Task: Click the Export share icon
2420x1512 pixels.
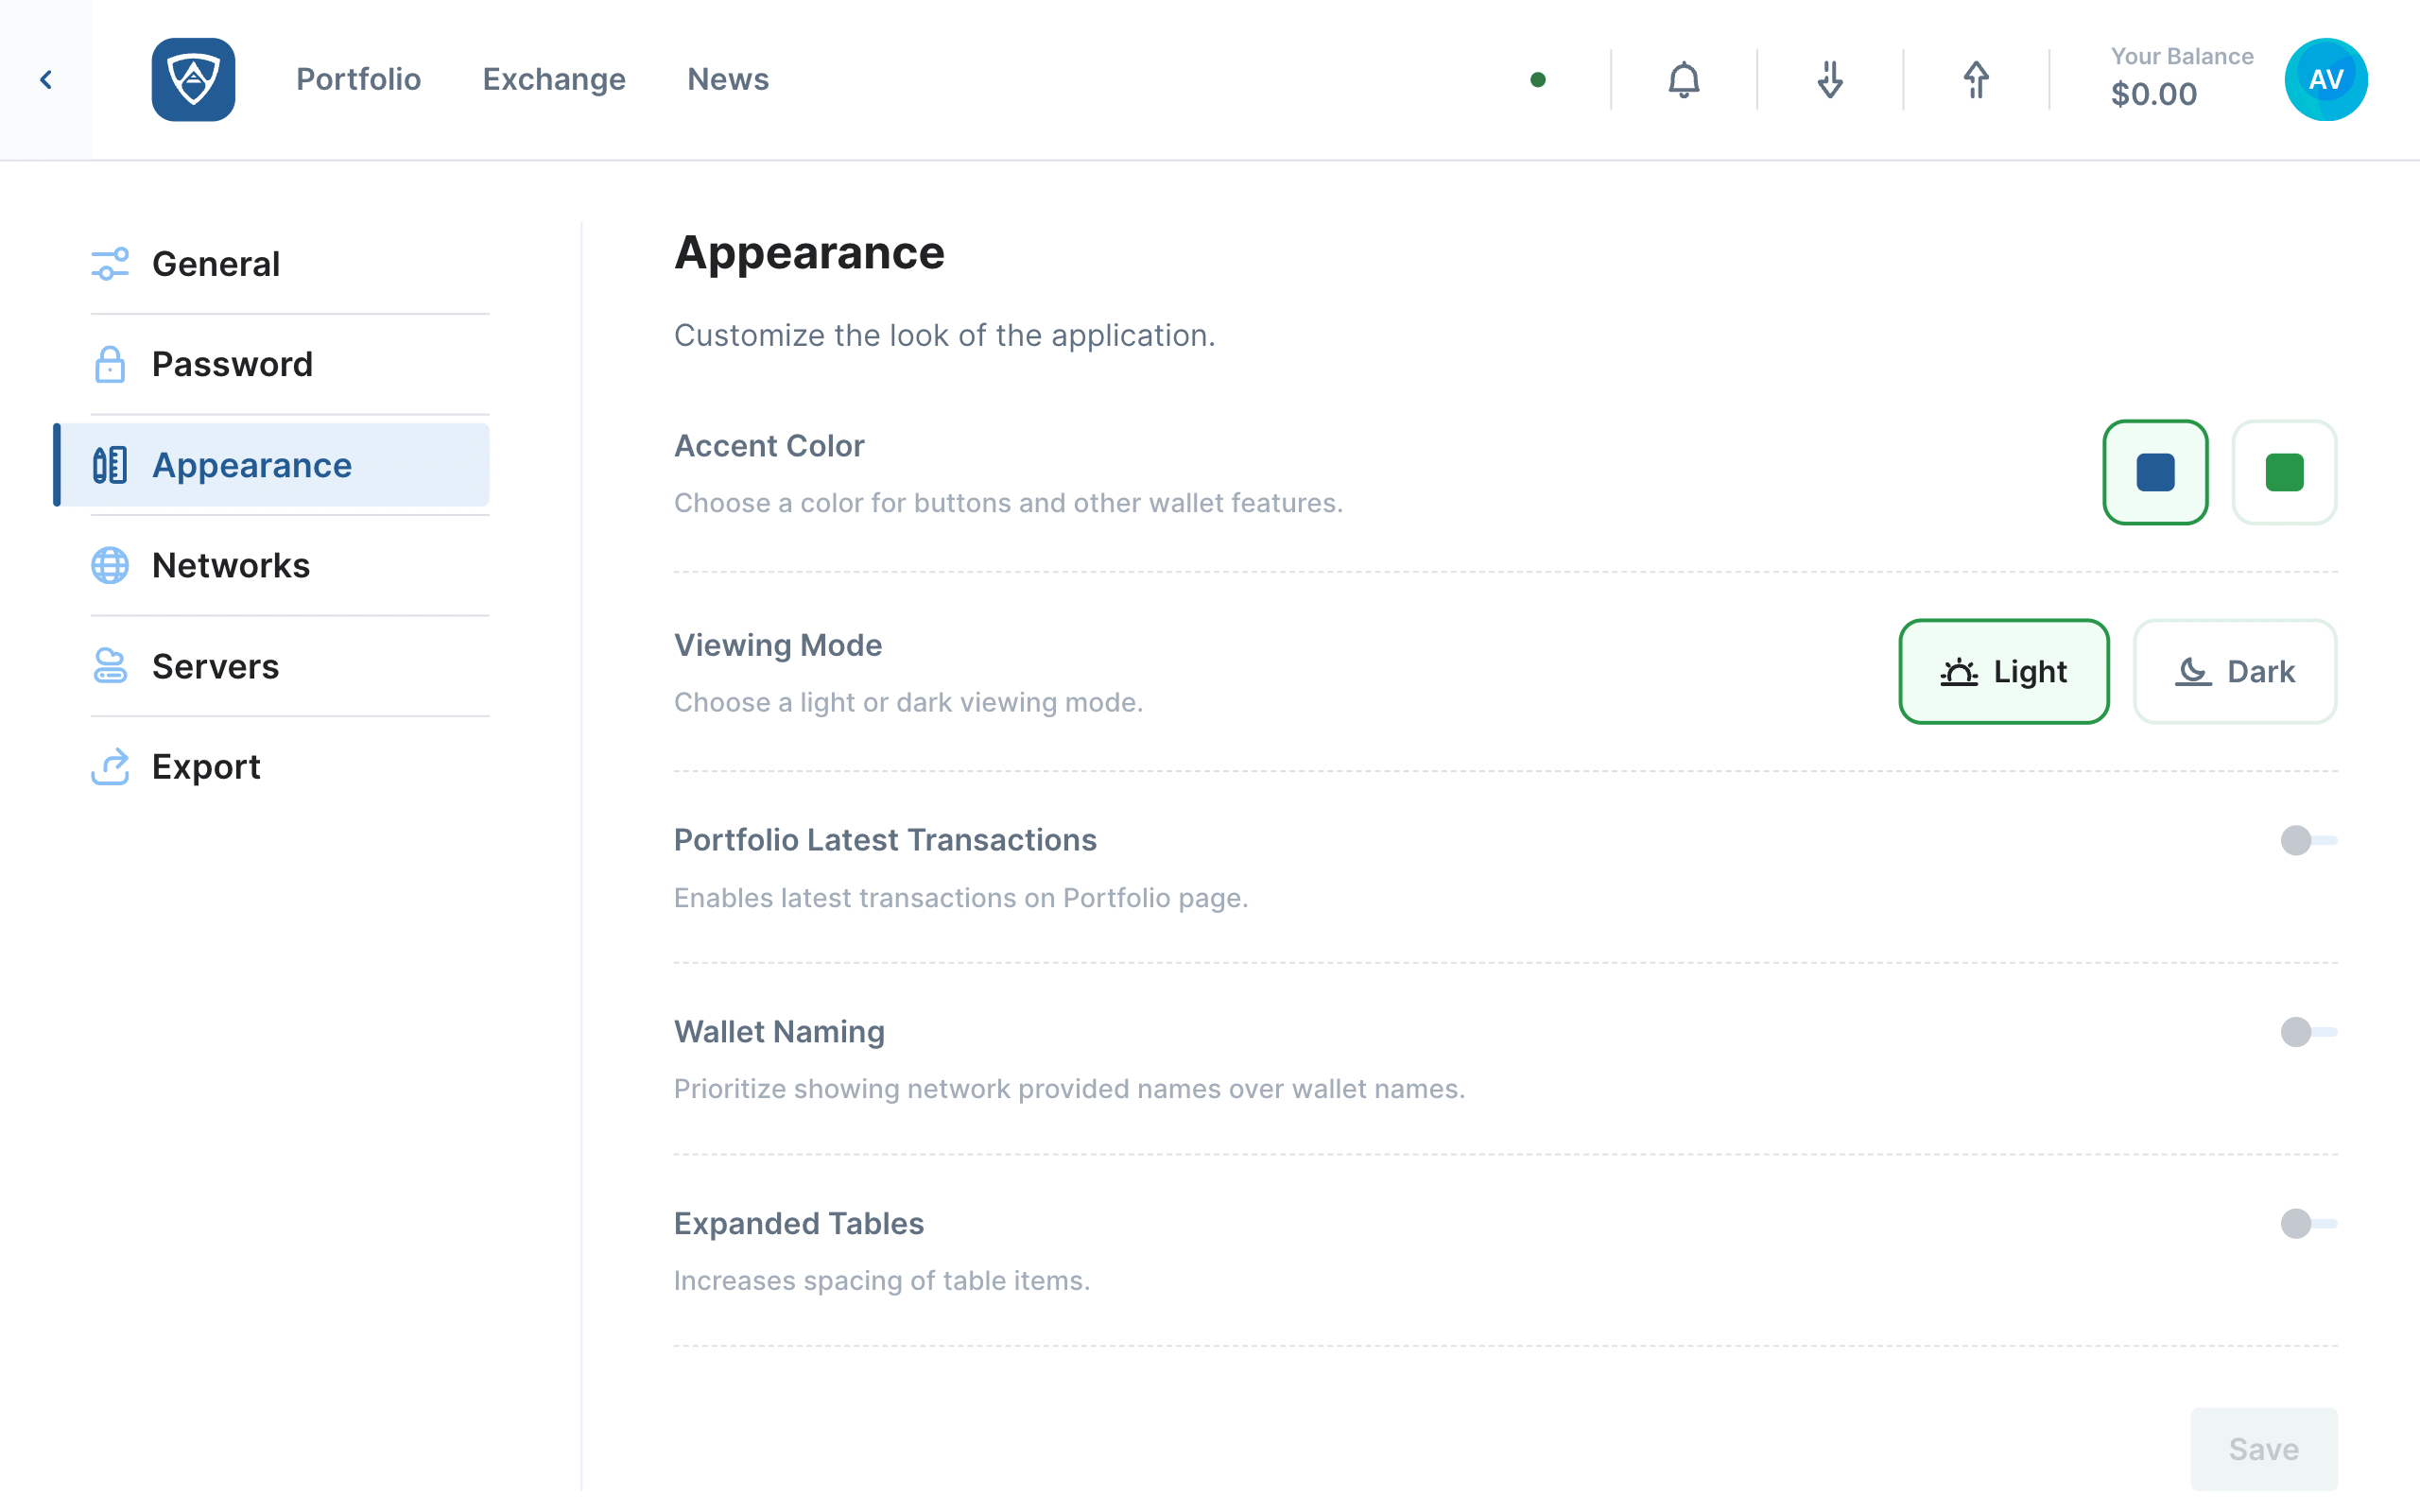Action: [x=110, y=767]
